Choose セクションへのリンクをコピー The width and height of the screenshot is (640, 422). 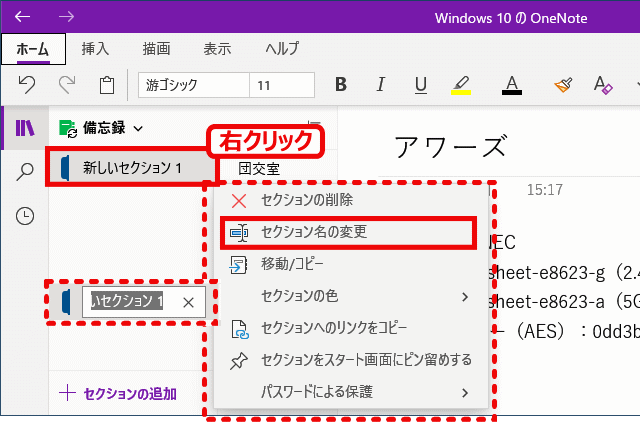(x=351, y=328)
